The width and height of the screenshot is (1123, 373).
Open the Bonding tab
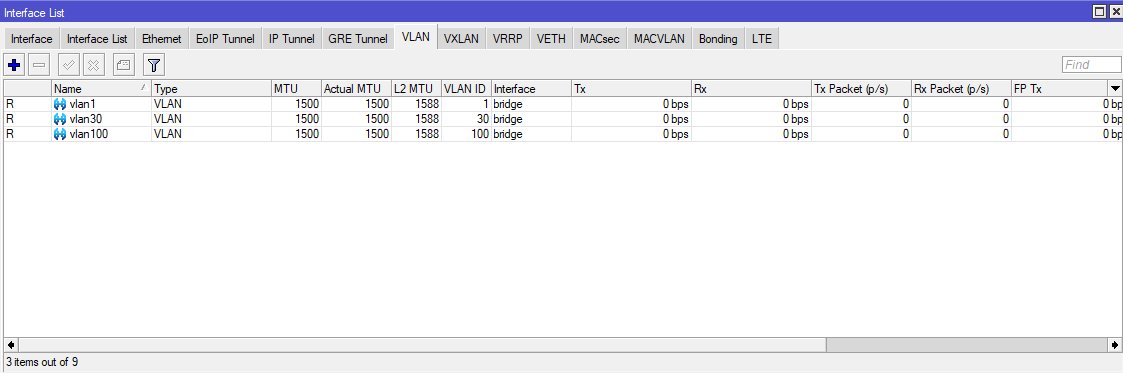718,39
